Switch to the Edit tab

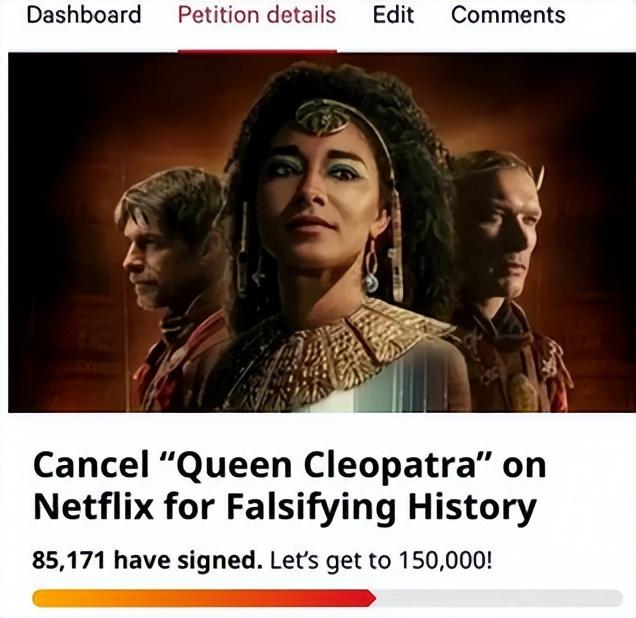[x=393, y=15]
